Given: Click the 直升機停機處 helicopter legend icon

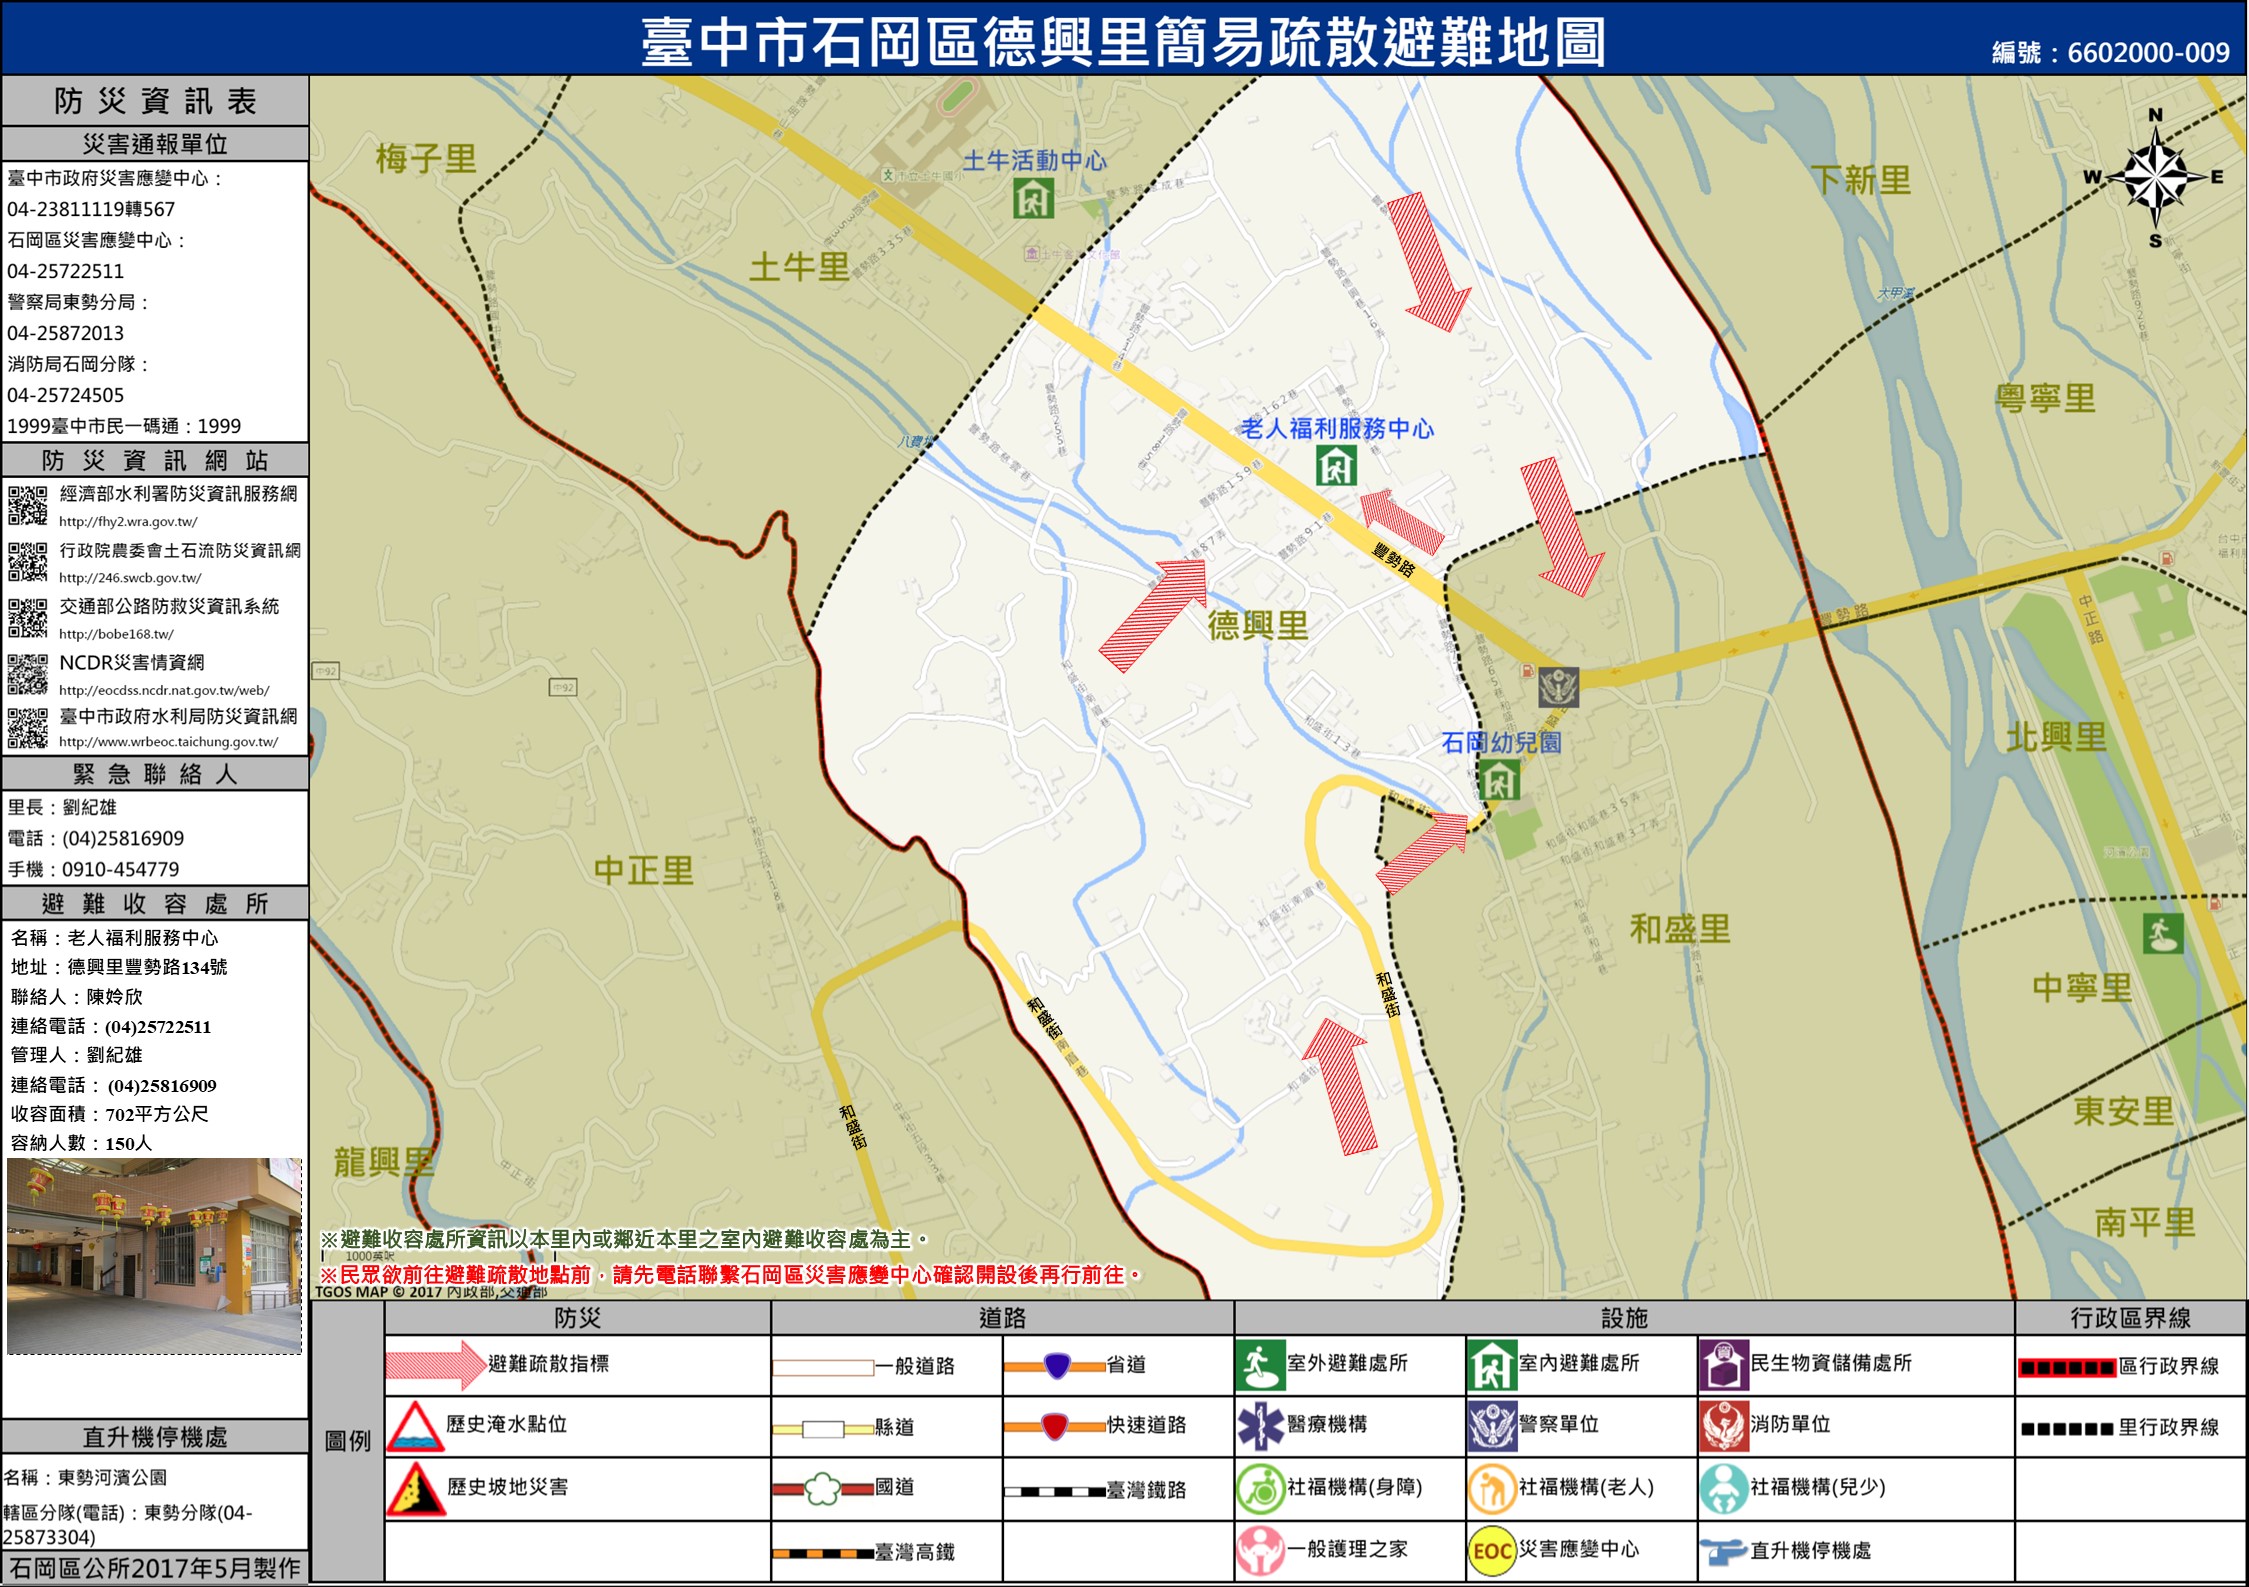Looking at the screenshot, I should [1723, 1551].
